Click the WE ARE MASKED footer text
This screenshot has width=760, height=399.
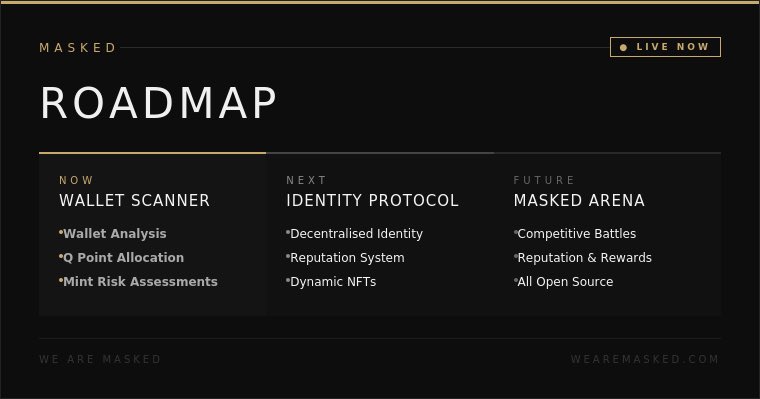point(100,359)
